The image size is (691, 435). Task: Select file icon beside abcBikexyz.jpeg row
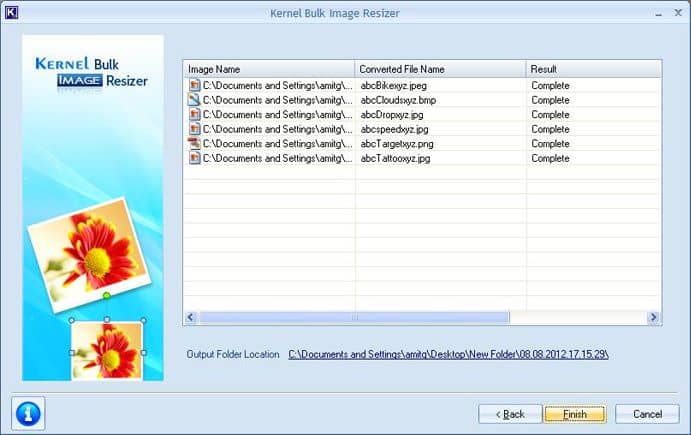194,85
